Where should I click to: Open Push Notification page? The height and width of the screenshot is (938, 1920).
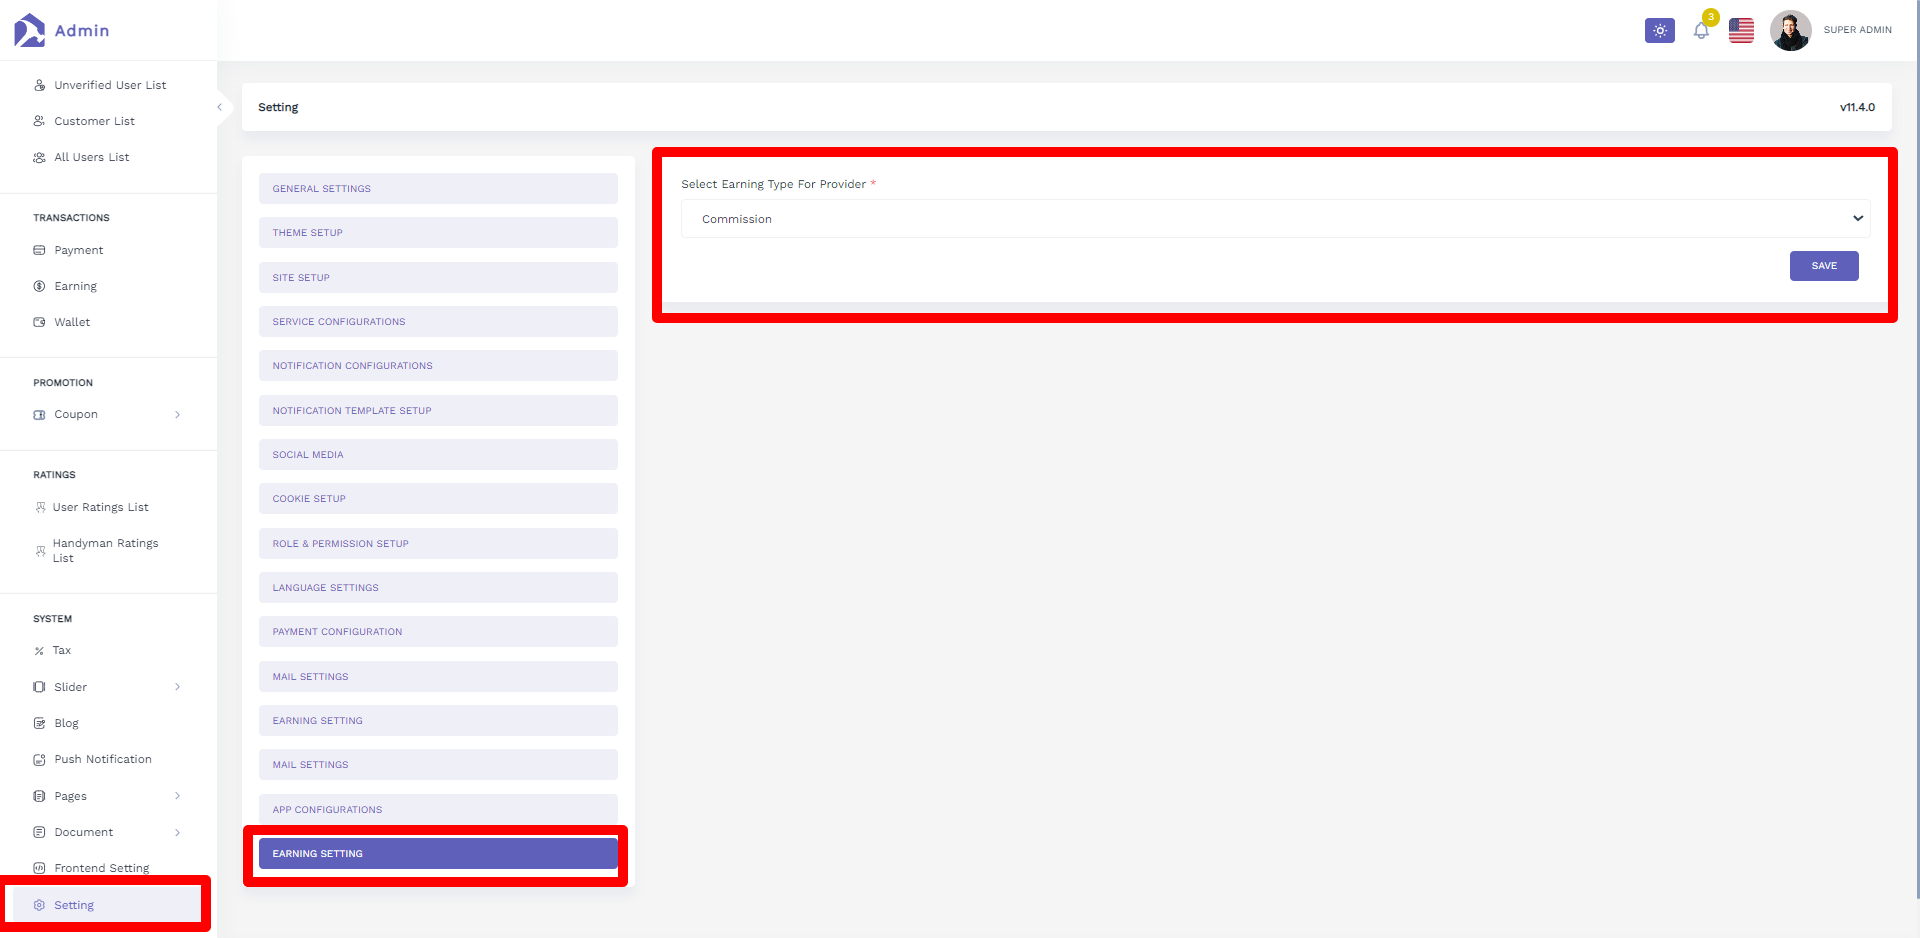pyautogui.click(x=103, y=759)
